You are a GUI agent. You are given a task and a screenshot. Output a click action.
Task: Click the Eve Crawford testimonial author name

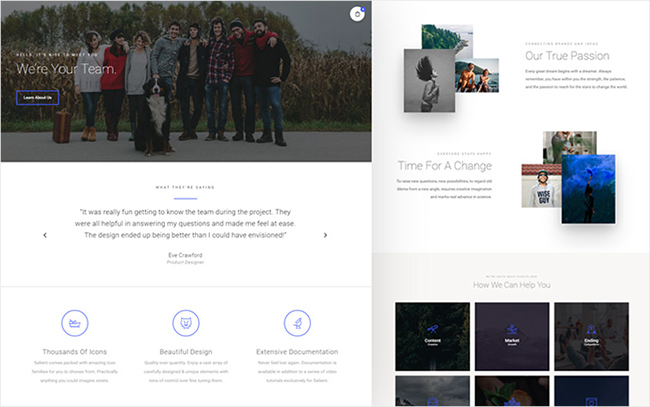pyautogui.click(x=185, y=255)
